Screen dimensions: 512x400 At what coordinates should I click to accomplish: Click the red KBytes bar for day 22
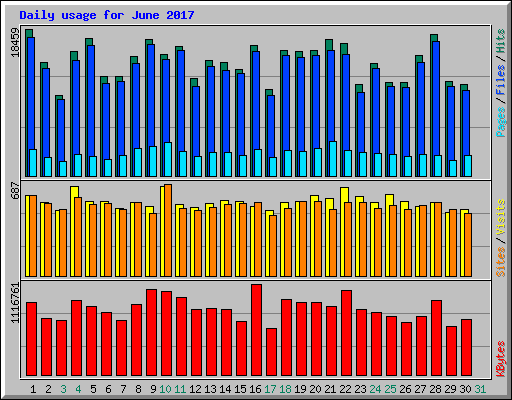pyautogui.click(x=346, y=333)
